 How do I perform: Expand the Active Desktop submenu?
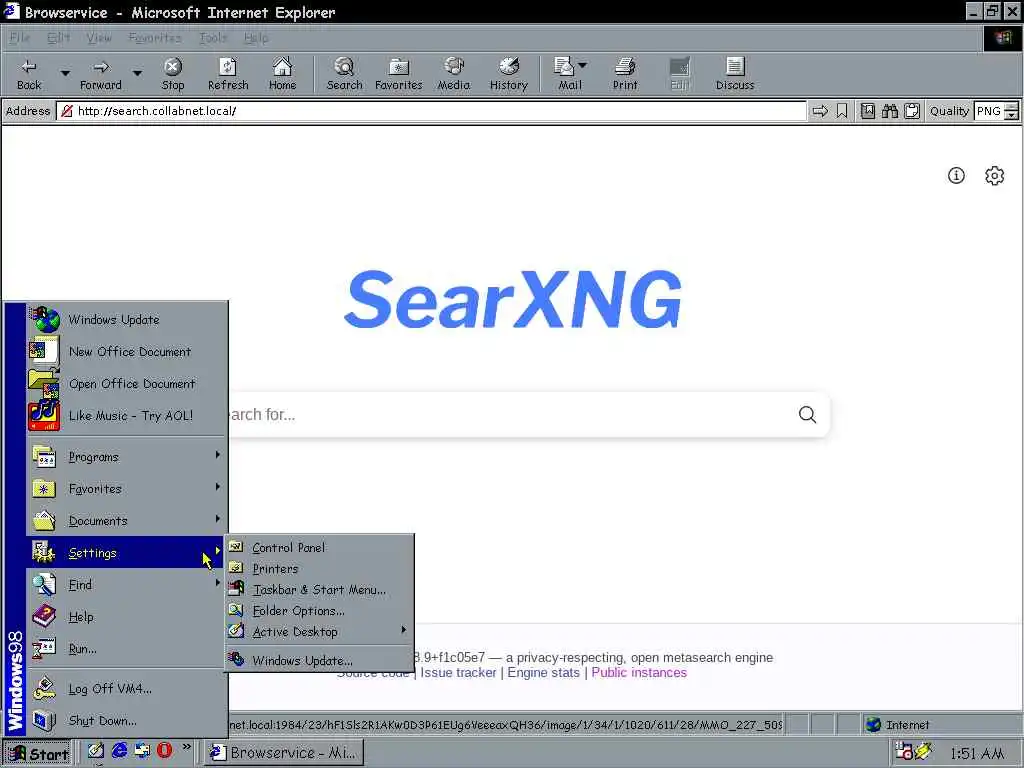319,632
